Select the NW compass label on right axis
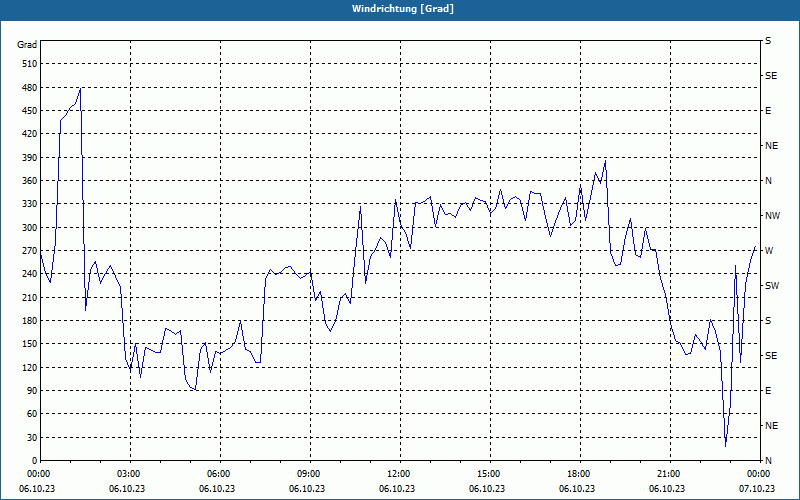This screenshot has width=800, height=500. coord(772,216)
